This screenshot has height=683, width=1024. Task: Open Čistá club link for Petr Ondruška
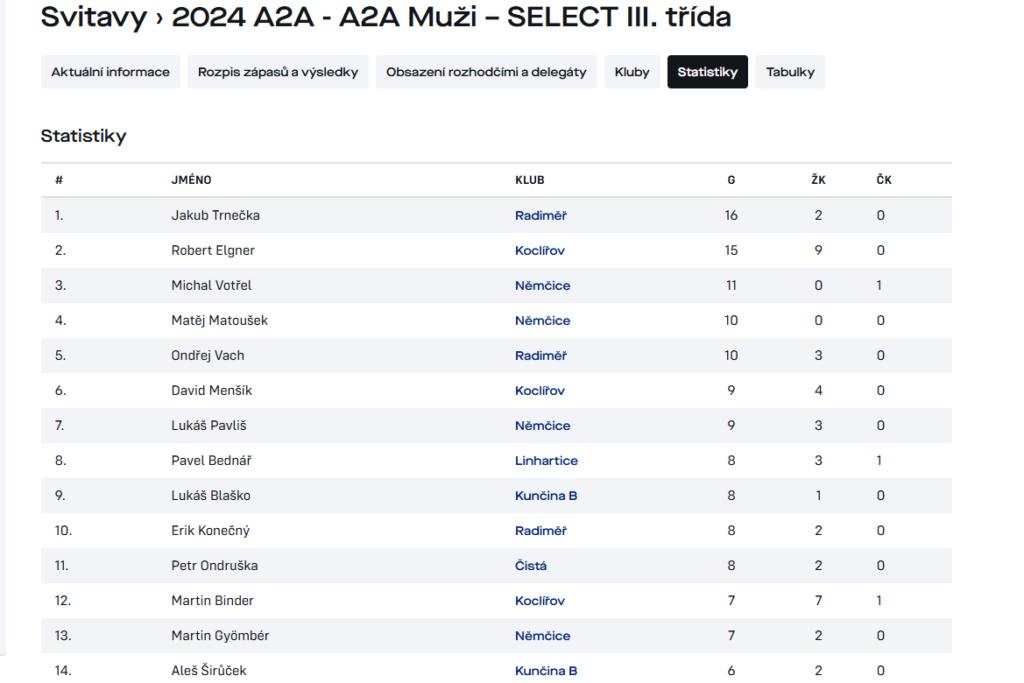pos(530,565)
